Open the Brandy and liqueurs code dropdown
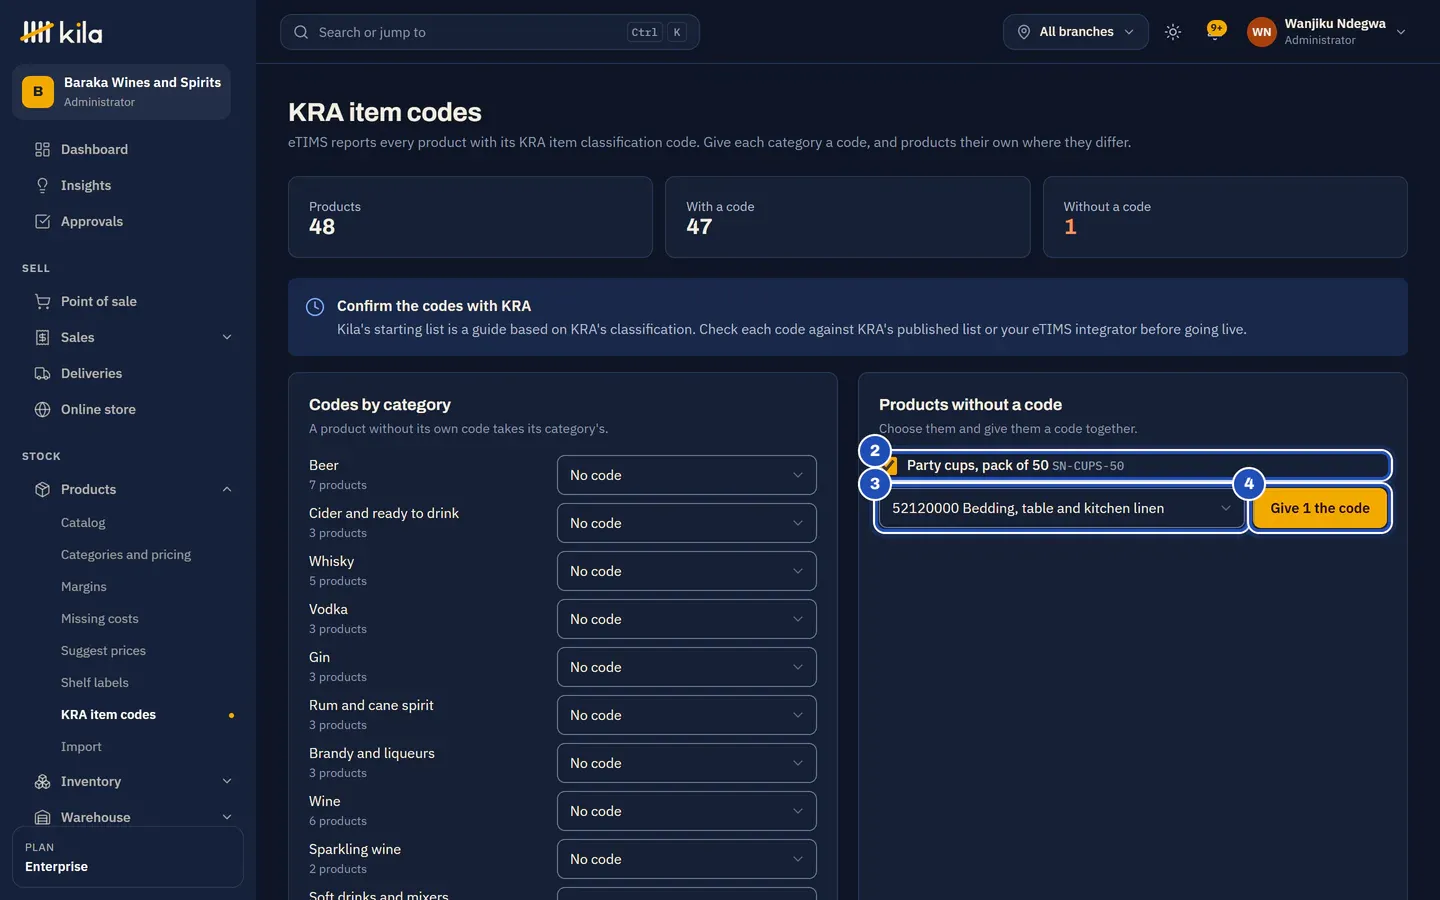This screenshot has width=1440, height=900. point(687,763)
